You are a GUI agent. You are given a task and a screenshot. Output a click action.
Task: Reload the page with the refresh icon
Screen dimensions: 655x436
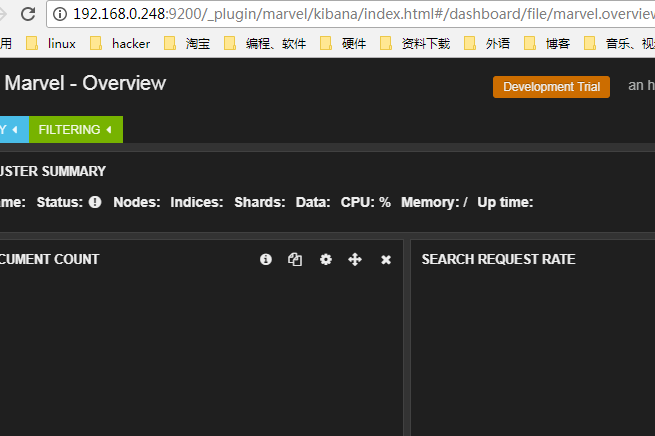(x=28, y=14)
